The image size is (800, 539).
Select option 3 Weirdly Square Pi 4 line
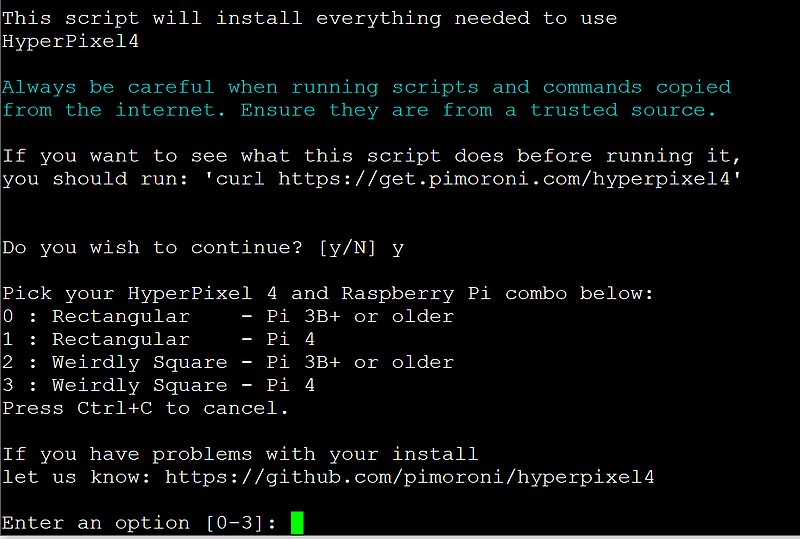tap(159, 385)
